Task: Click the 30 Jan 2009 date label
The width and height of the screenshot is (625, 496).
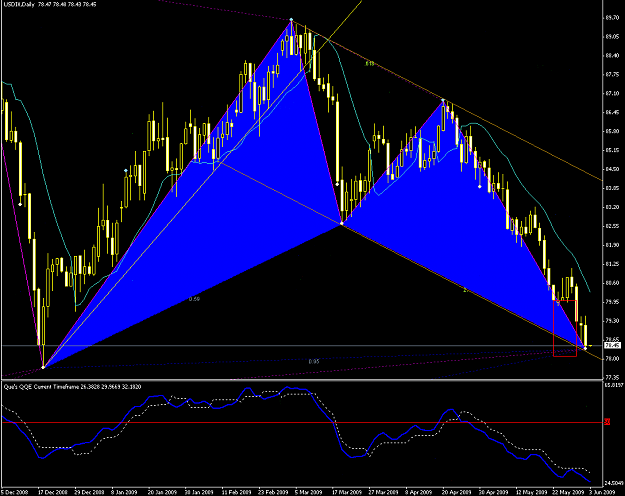Action: click(x=199, y=492)
